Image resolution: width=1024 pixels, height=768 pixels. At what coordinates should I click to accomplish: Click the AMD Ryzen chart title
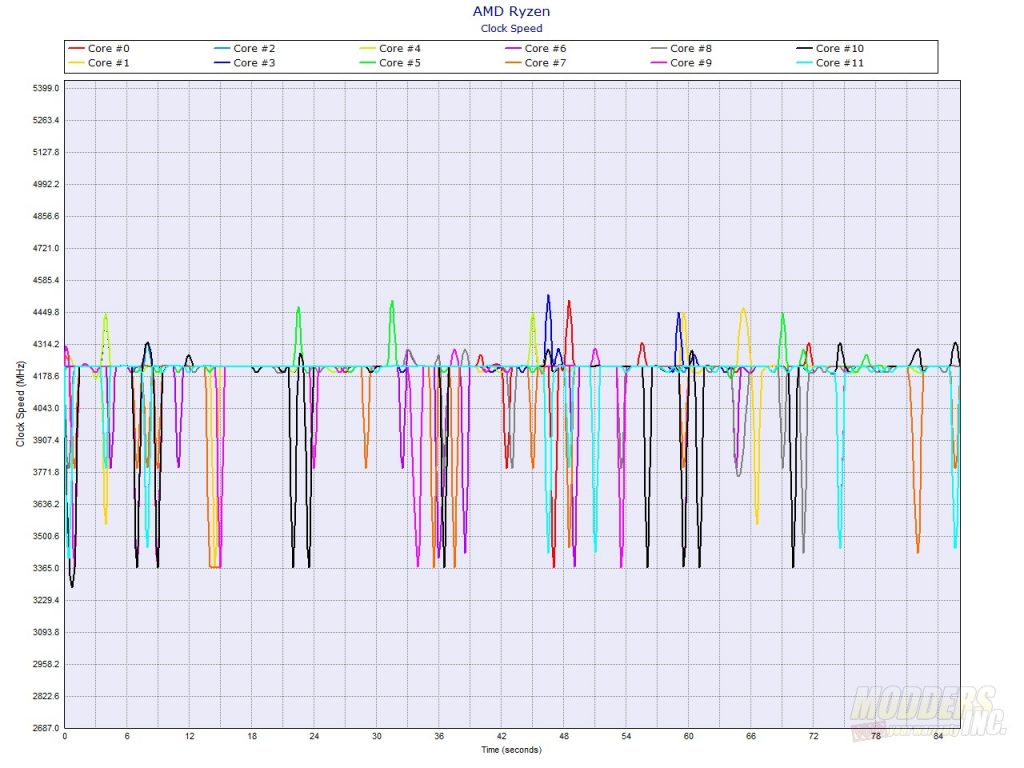click(x=511, y=11)
